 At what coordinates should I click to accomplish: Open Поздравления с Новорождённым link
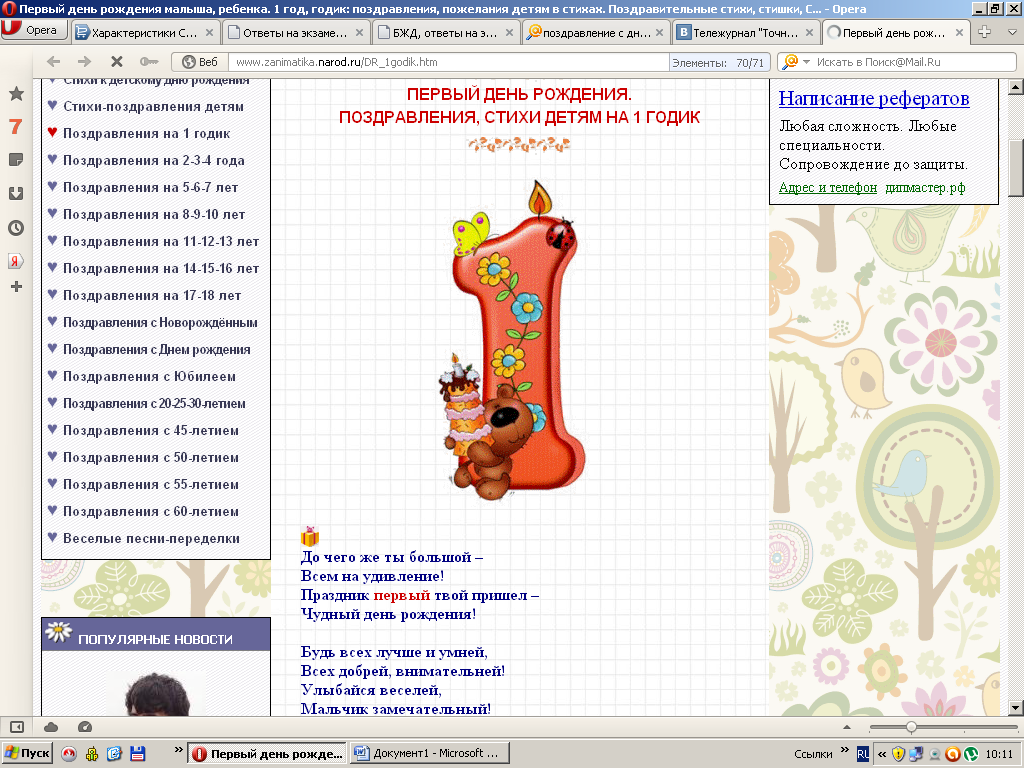pyautogui.click(x=160, y=323)
